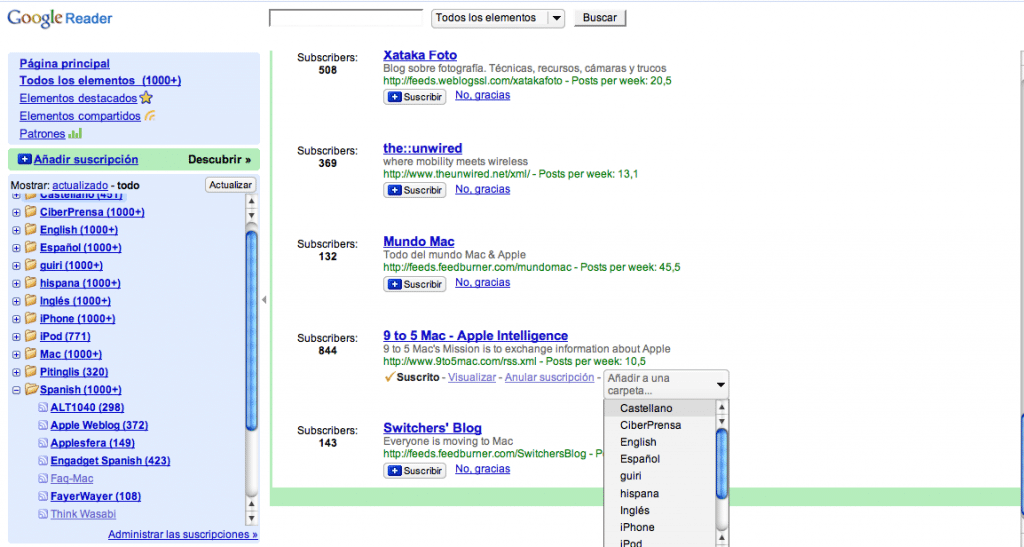This screenshot has height=547, width=1024.
Task: Expand the iPod folder
Action: tap(16, 337)
